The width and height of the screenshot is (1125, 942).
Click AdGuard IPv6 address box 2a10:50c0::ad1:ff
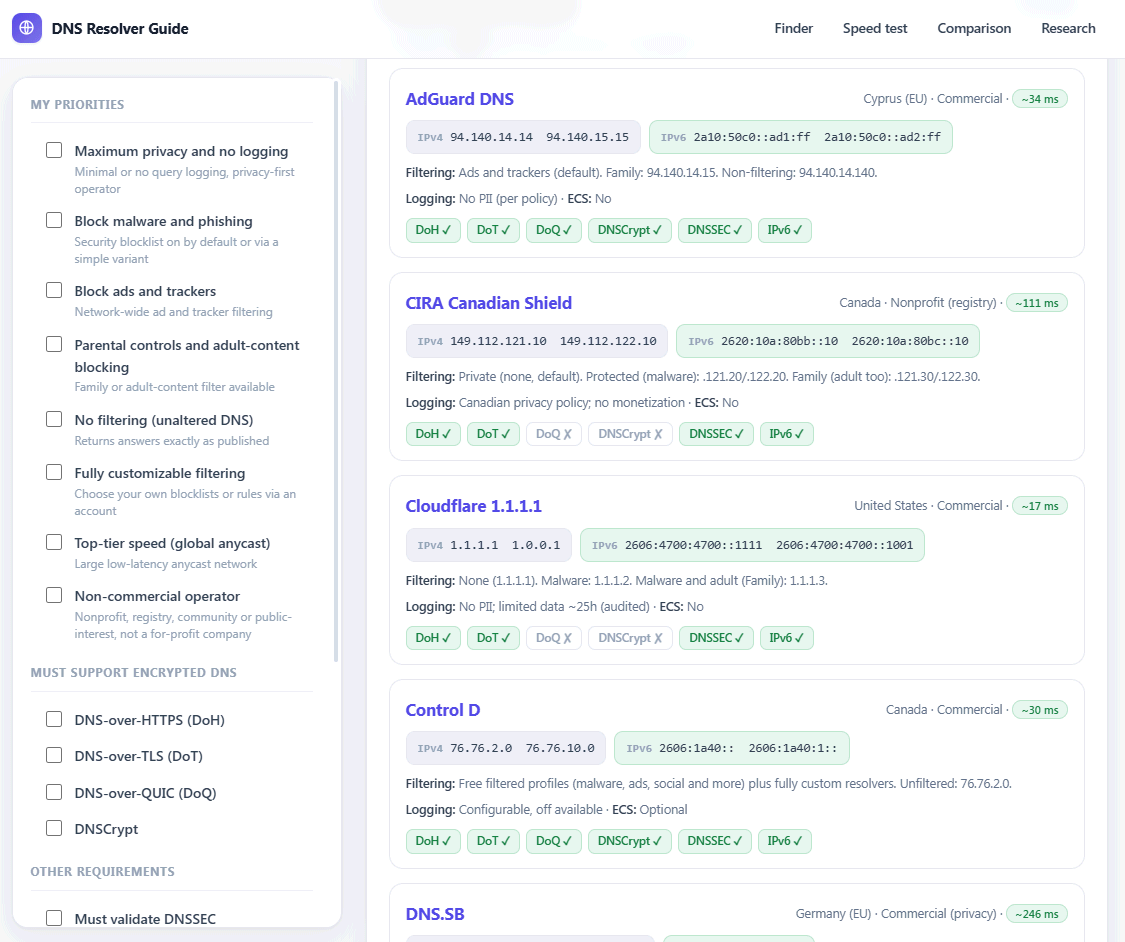pyautogui.click(x=801, y=137)
